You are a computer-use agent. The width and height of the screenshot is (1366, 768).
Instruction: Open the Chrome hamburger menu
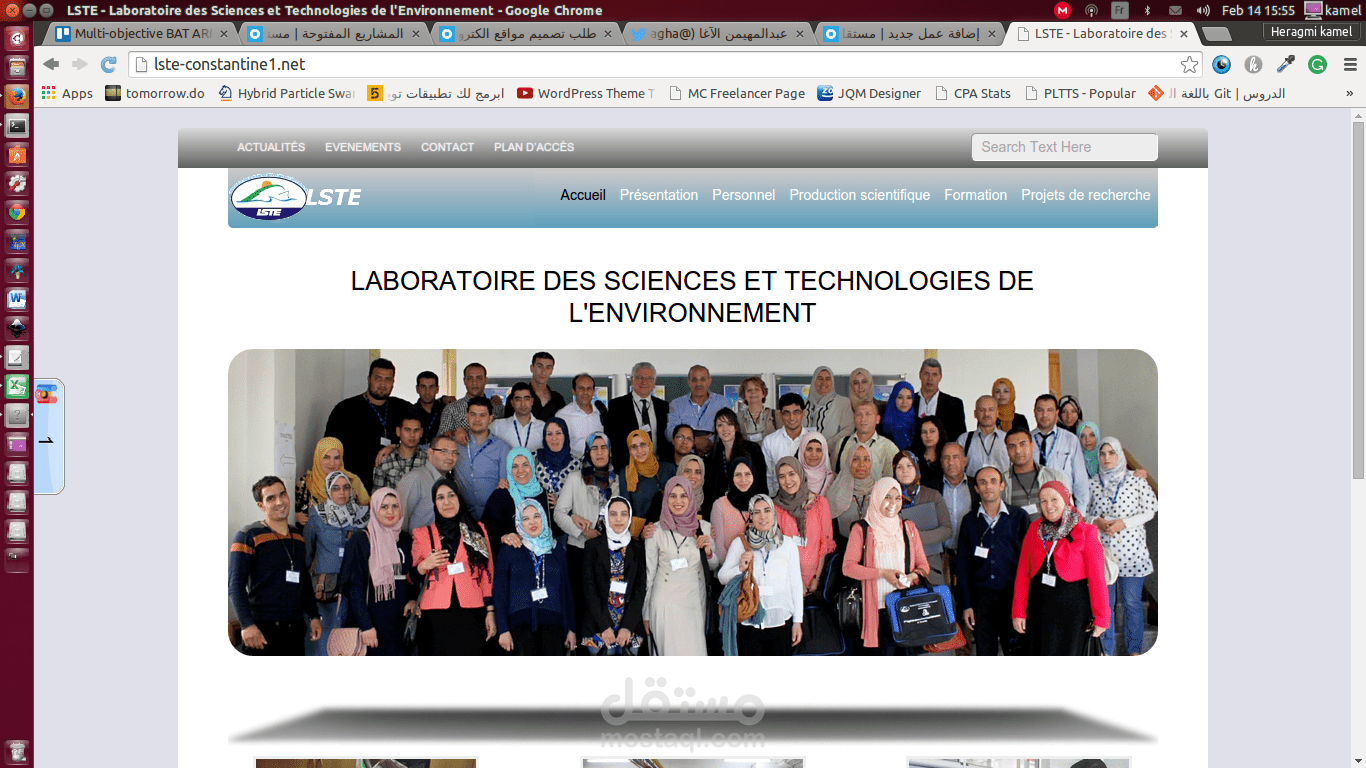tap(1350, 65)
